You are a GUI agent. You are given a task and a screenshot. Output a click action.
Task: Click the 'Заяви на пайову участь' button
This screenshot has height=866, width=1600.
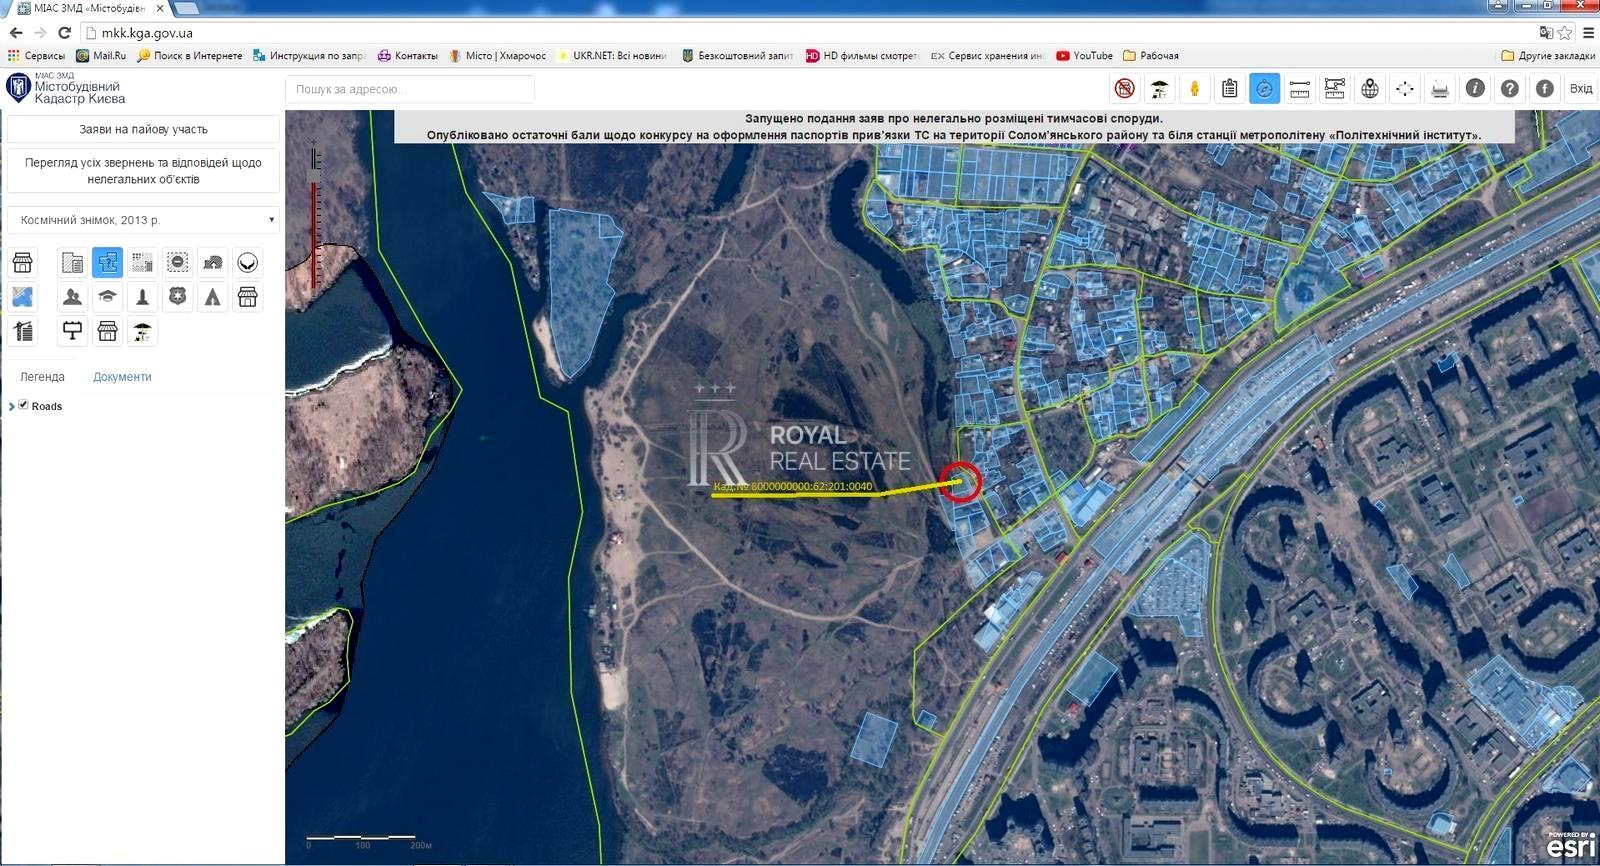[x=143, y=129]
